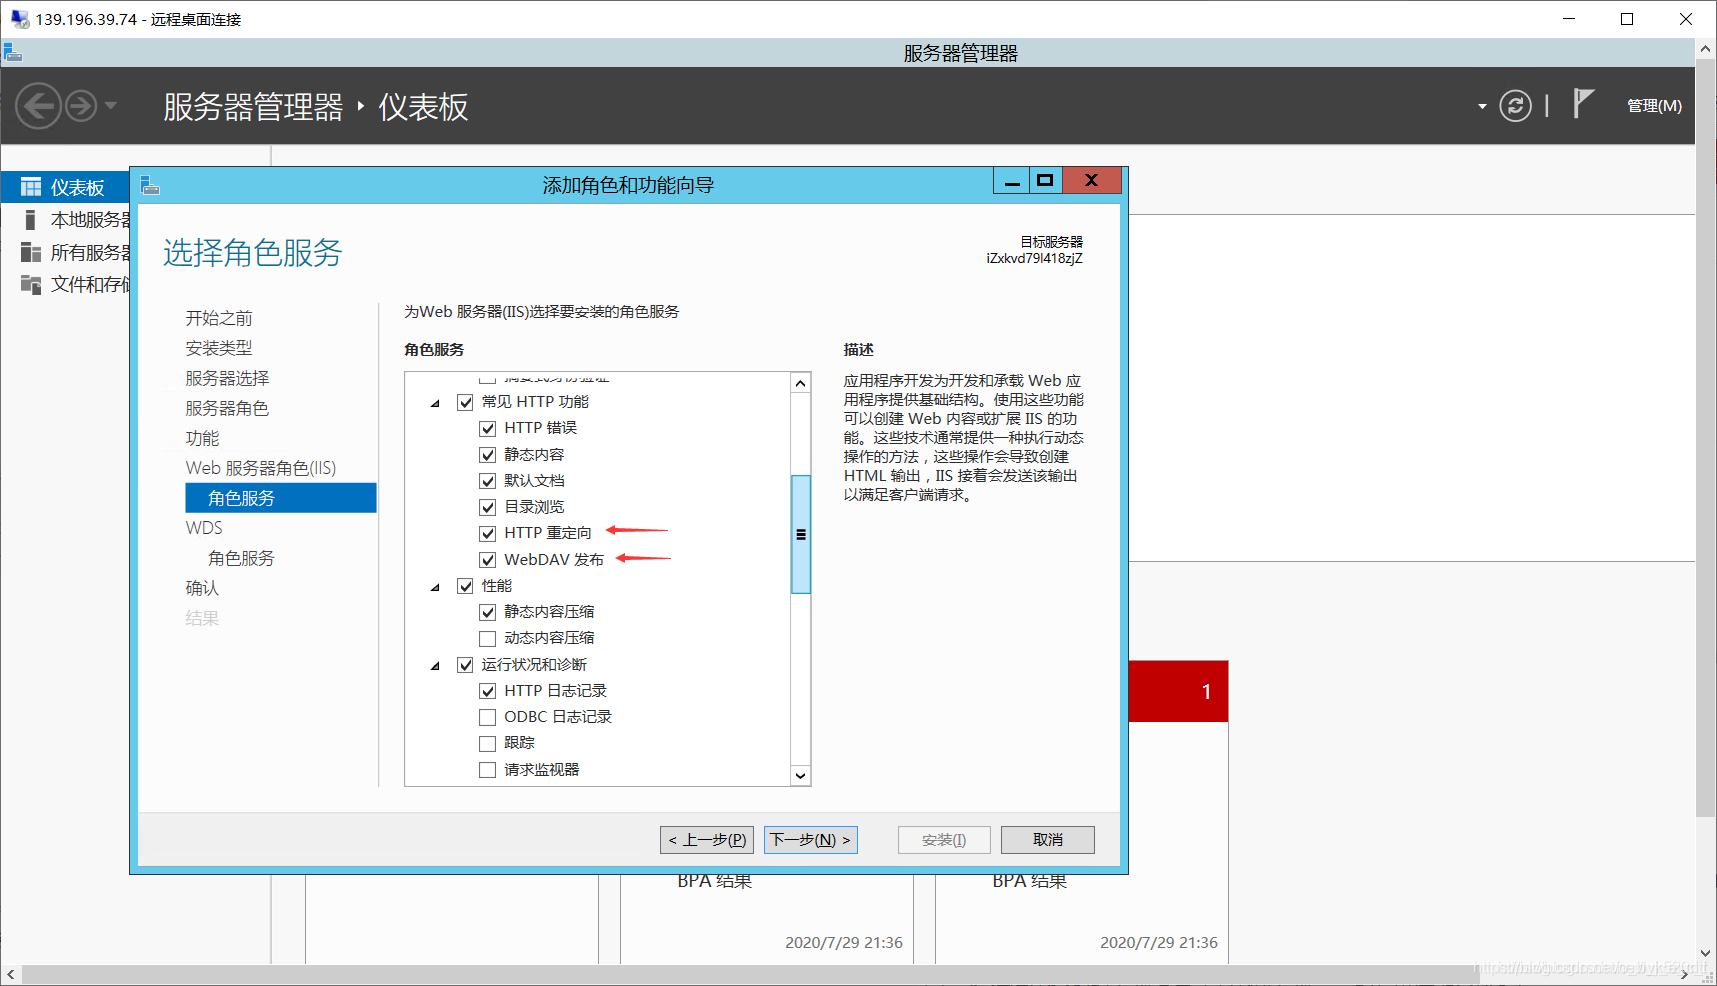This screenshot has height=986, width=1717.
Task: Open the 管理(M) menu
Action: point(1654,106)
